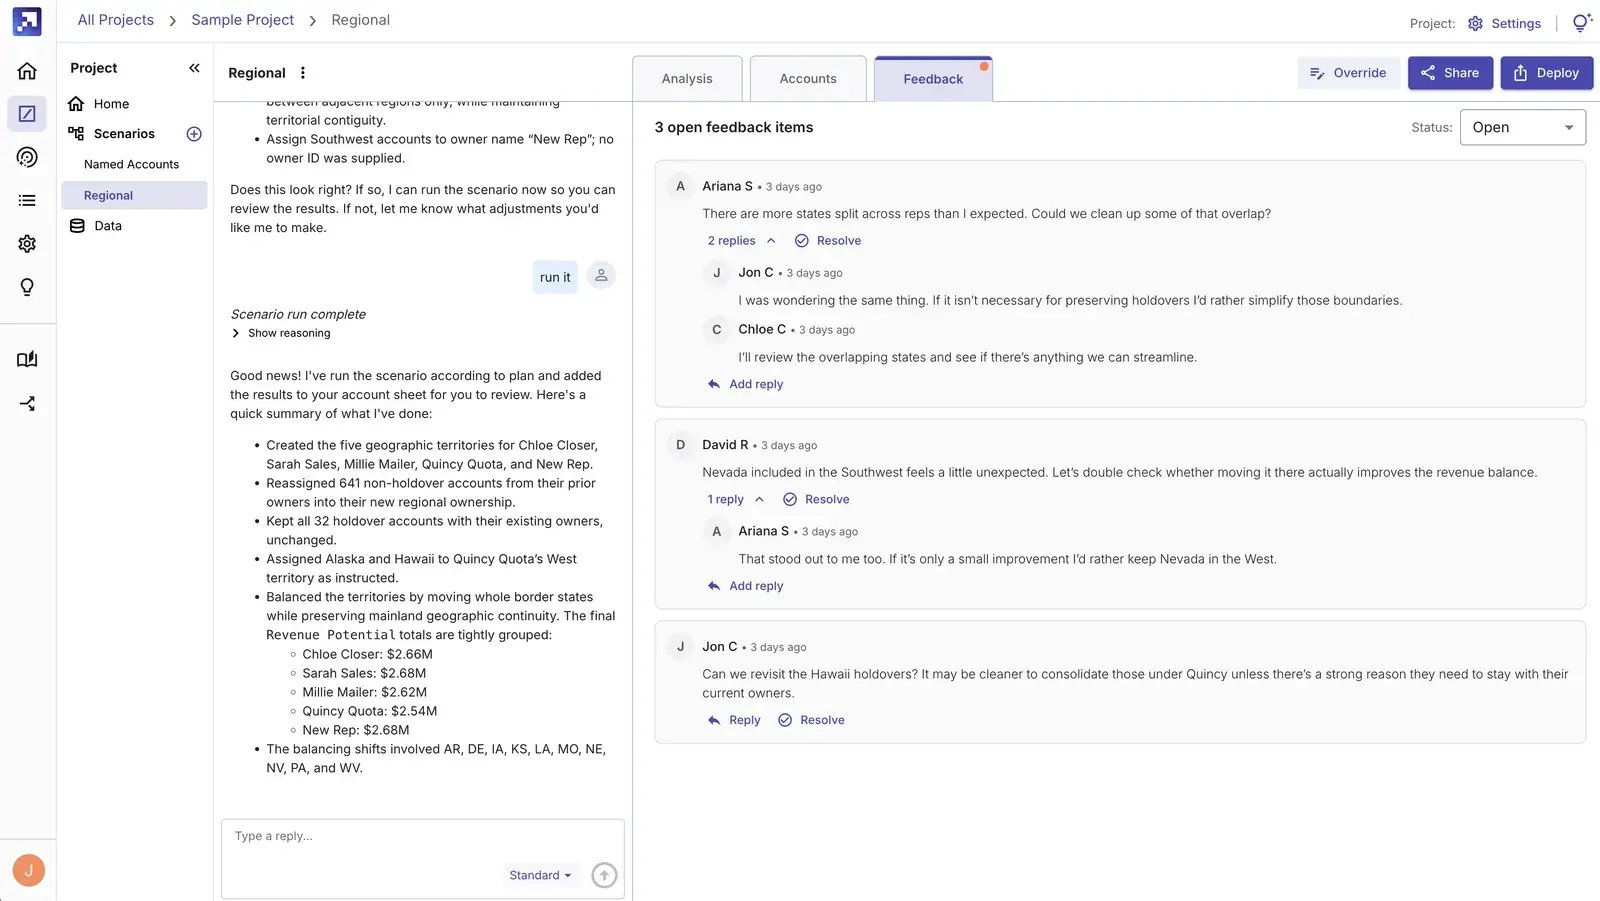Image resolution: width=1600 pixels, height=901 pixels.
Task: Open the gear icon in left rail
Action: click(27, 244)
